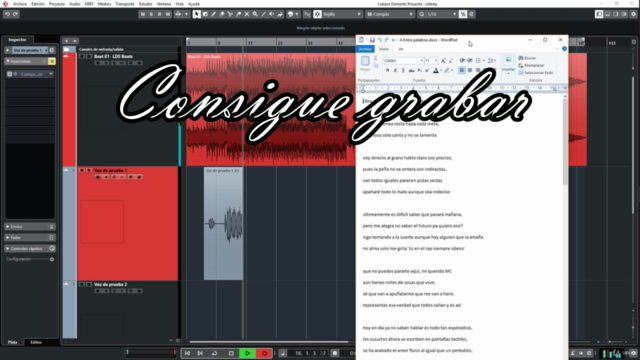The height and width of the screenshot is (360, 640).
Task: Apply bold (N) formatting in WordPad
Action: pos(387,71)
